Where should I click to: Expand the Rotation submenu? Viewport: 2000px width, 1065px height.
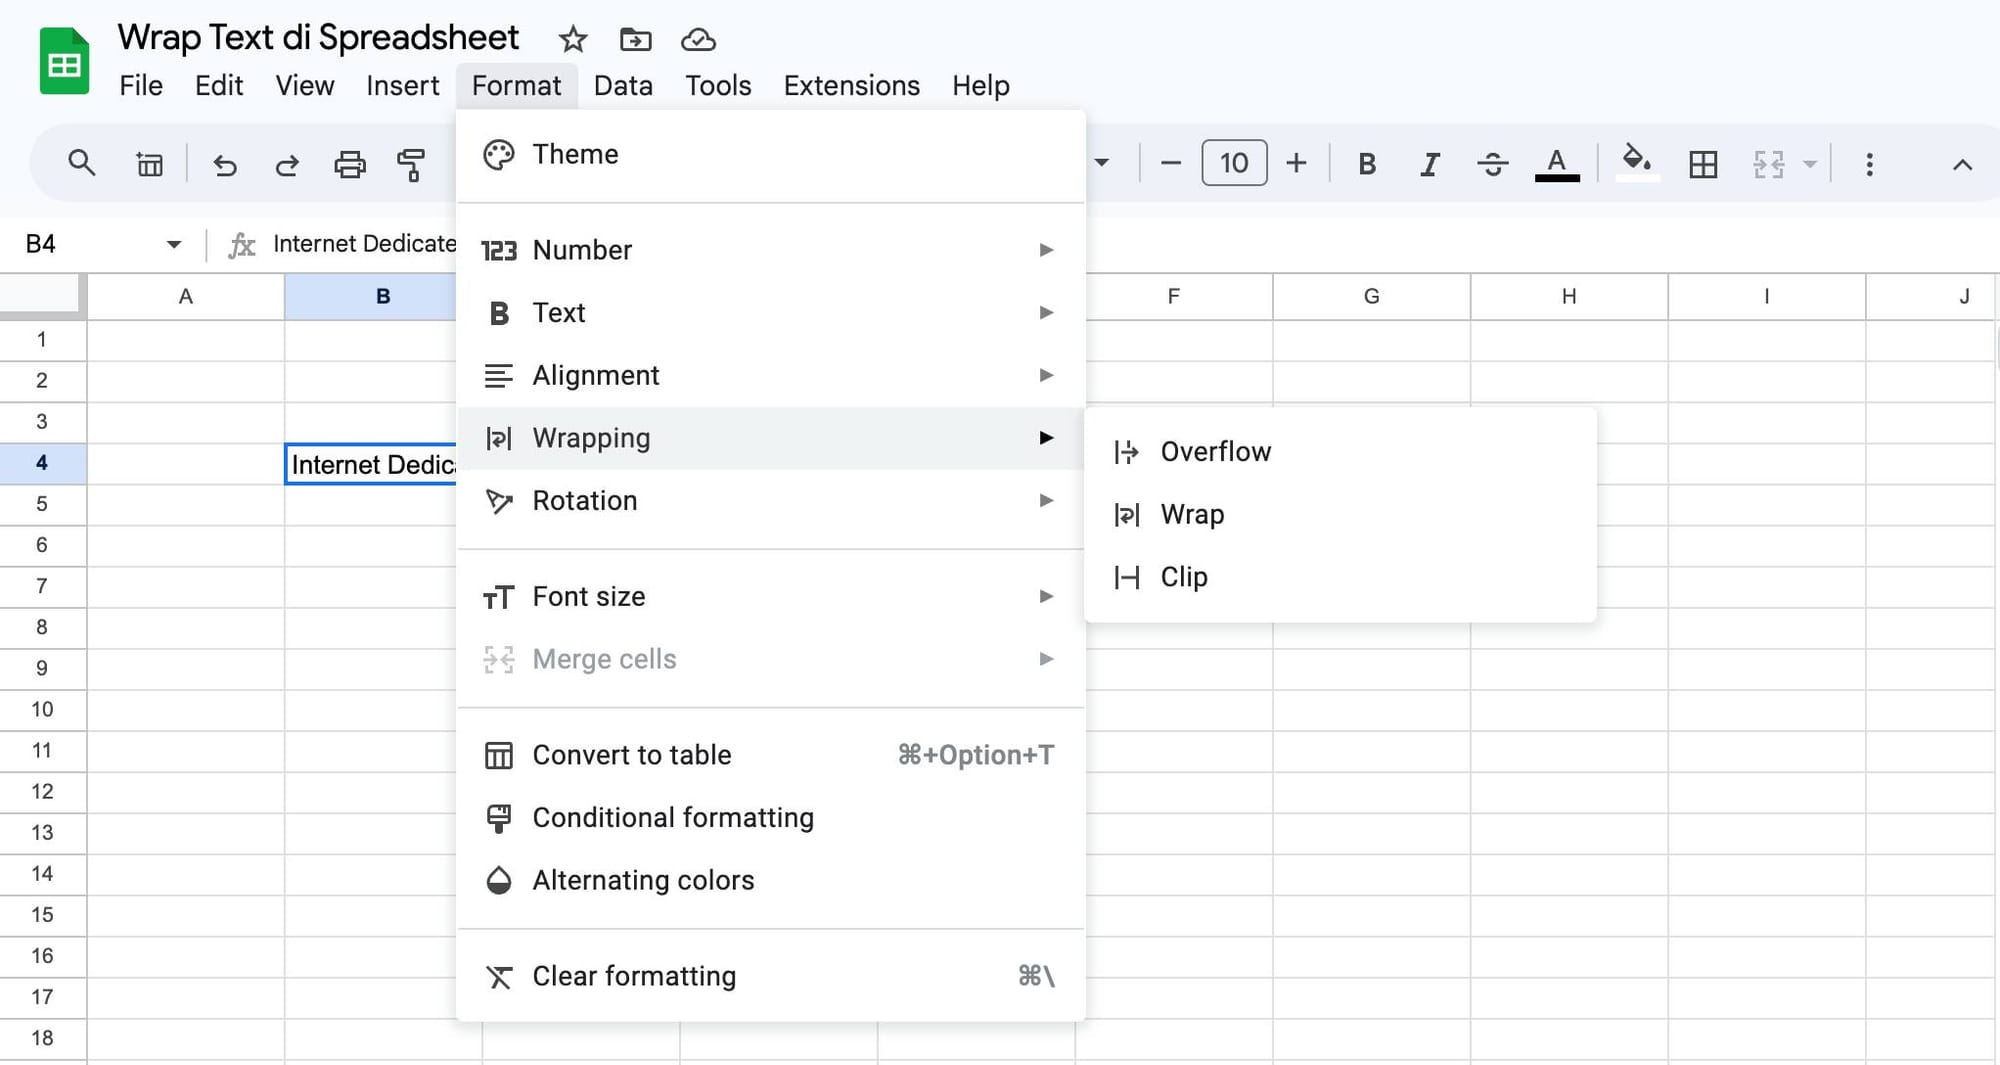[770, 501]
